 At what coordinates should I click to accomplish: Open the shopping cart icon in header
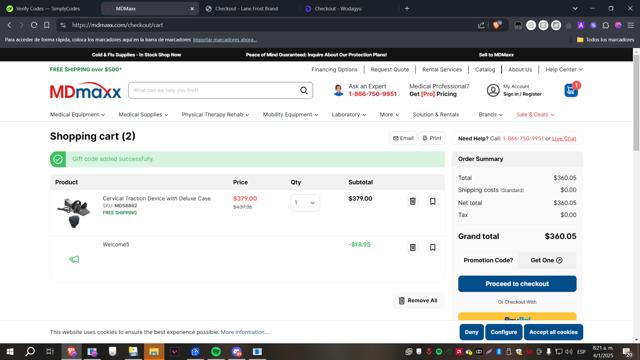[571, 90]
